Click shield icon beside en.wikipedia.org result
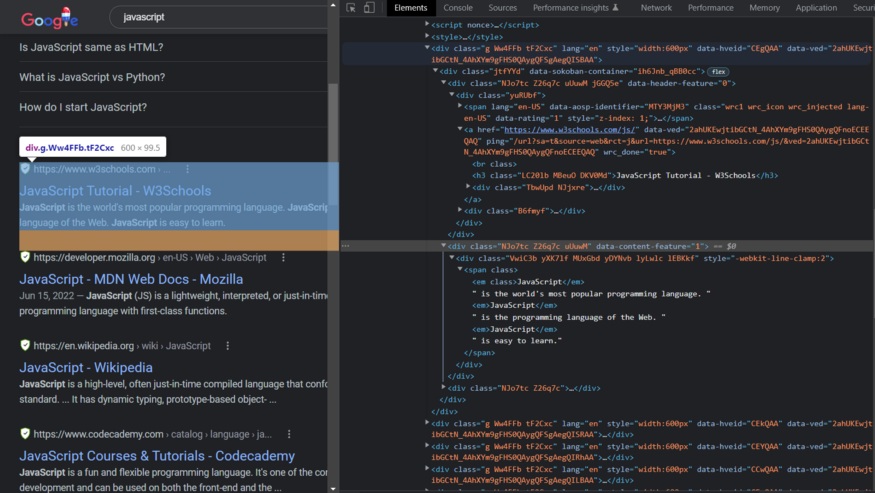This screenshot has width=875, height=493. click(25, 346)
